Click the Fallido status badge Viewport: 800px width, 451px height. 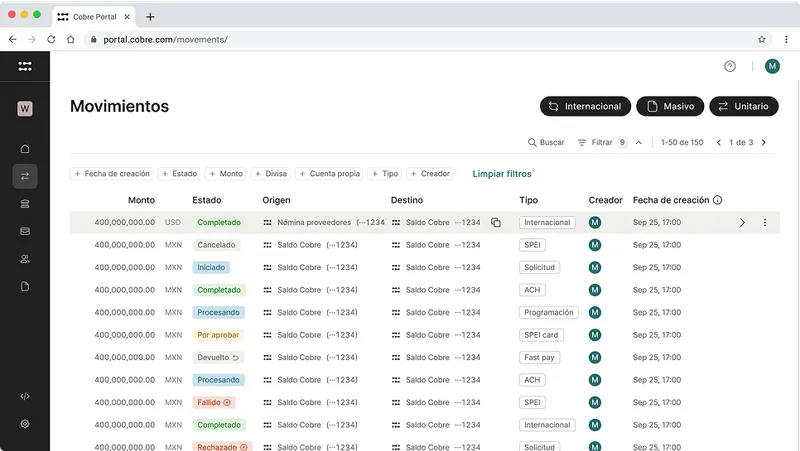(x=214, y=403)
